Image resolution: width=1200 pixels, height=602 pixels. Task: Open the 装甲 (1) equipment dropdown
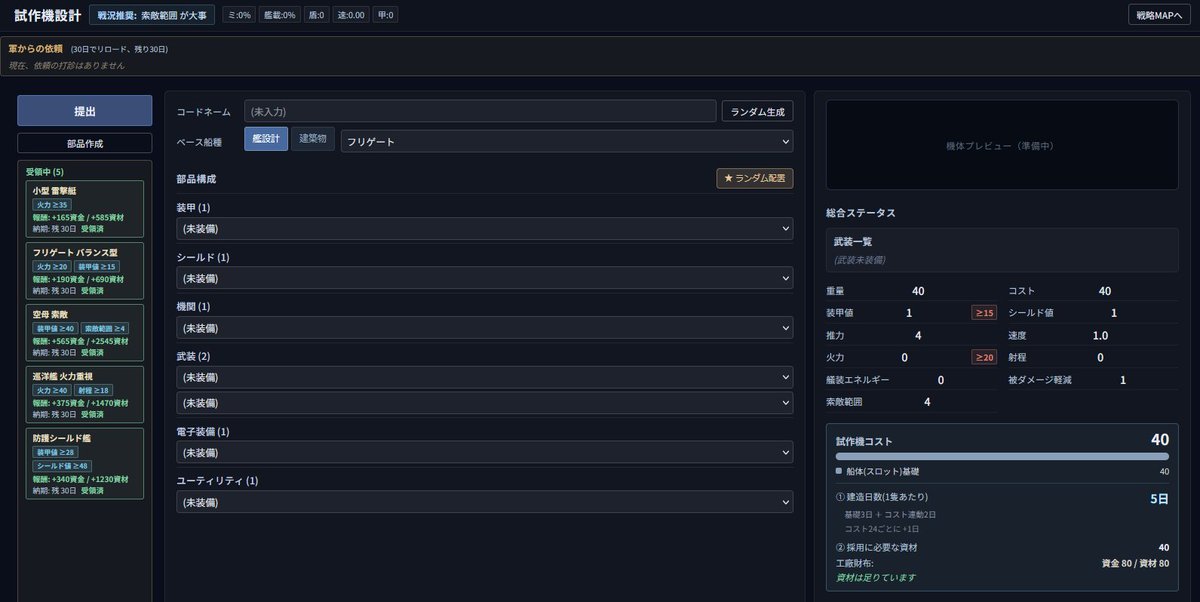pos(485,229)
